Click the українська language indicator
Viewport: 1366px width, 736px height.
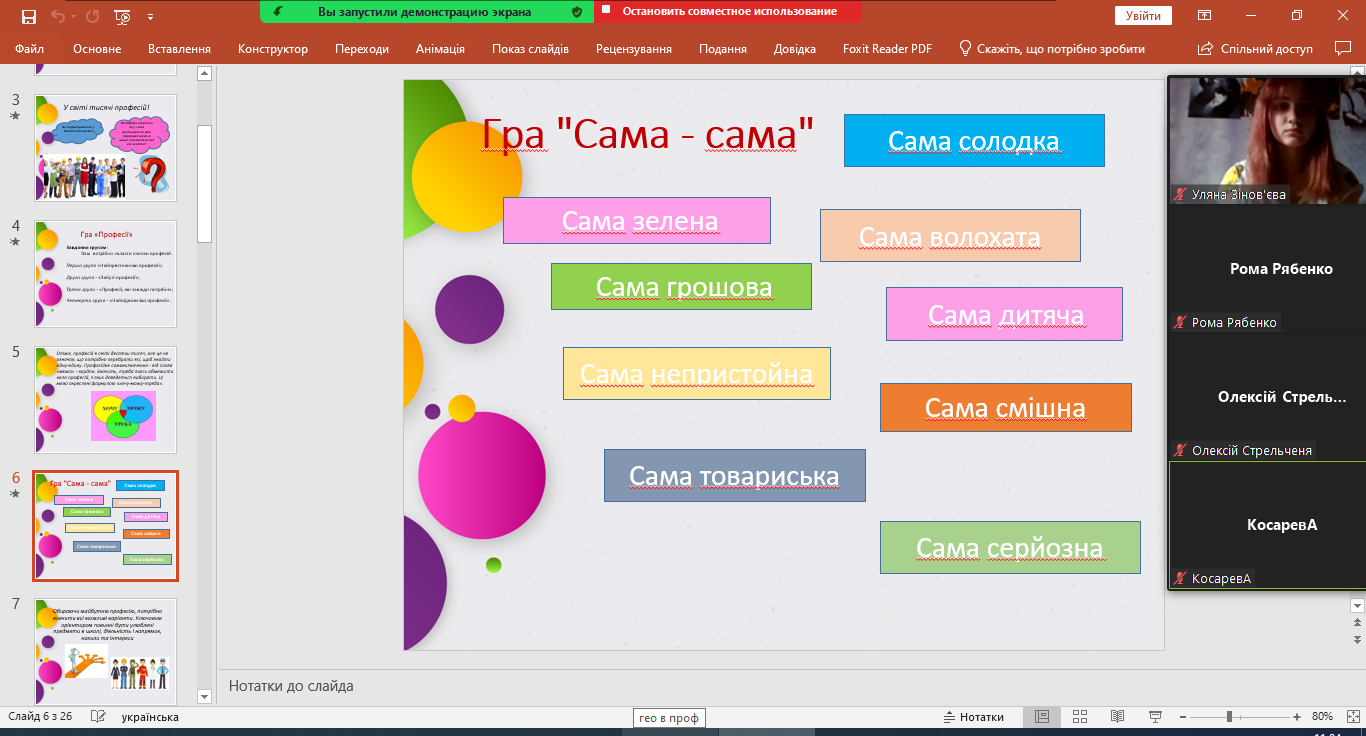coord(150,717)
